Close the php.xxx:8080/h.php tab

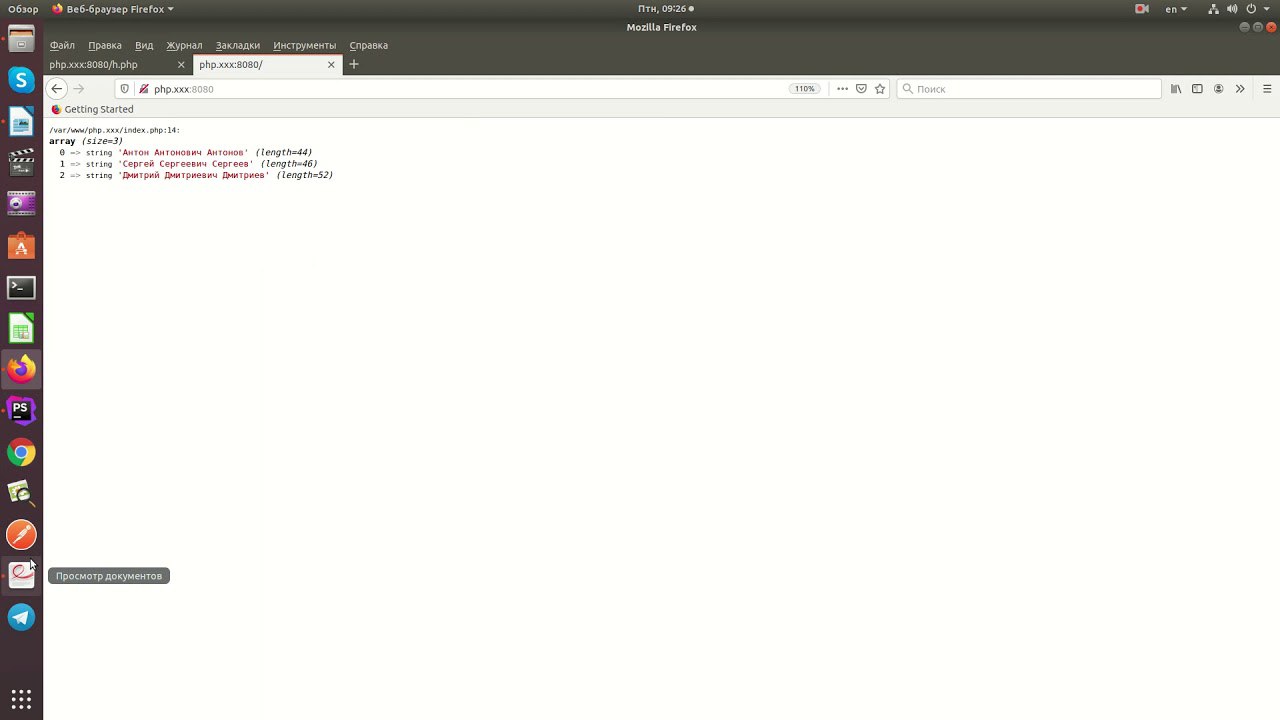(181, 65)
